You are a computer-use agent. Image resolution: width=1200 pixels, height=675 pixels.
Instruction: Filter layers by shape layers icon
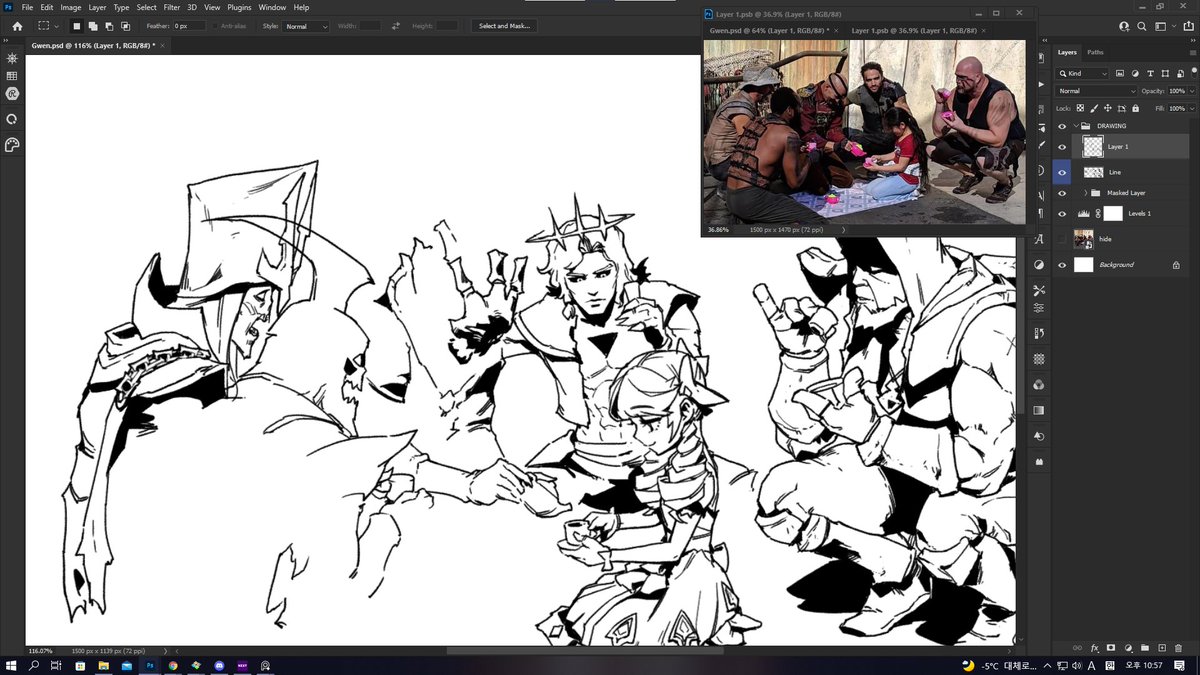click(1166, 74)
